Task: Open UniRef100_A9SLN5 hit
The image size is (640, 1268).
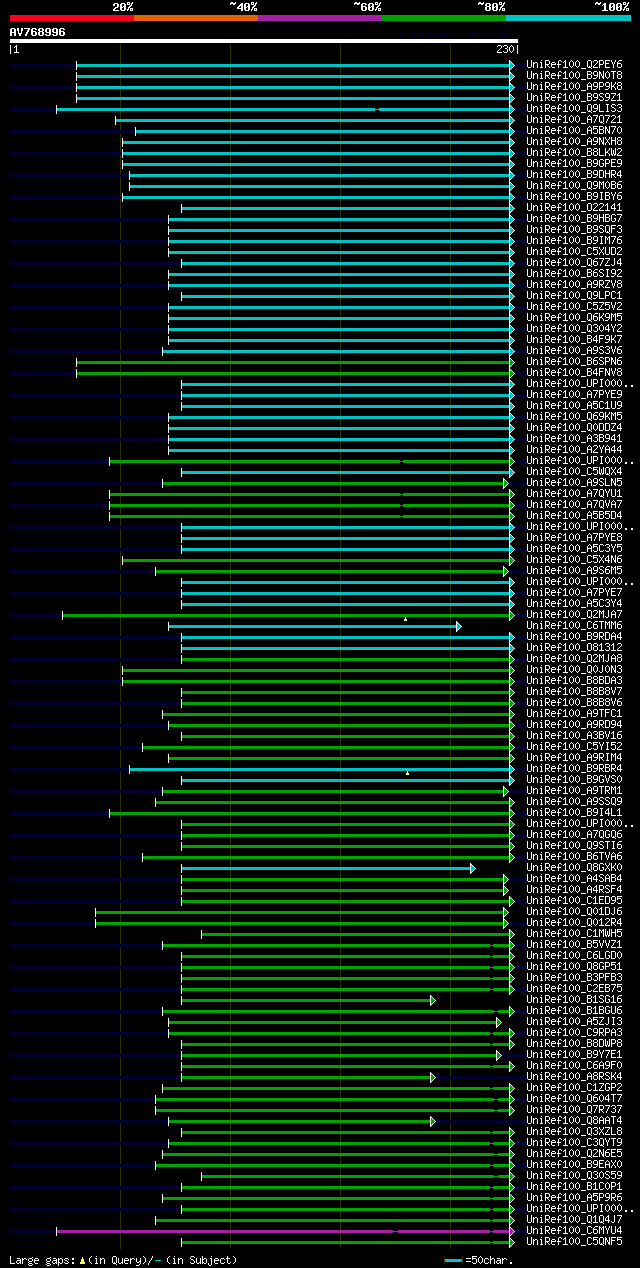Action: coord(574,483)
